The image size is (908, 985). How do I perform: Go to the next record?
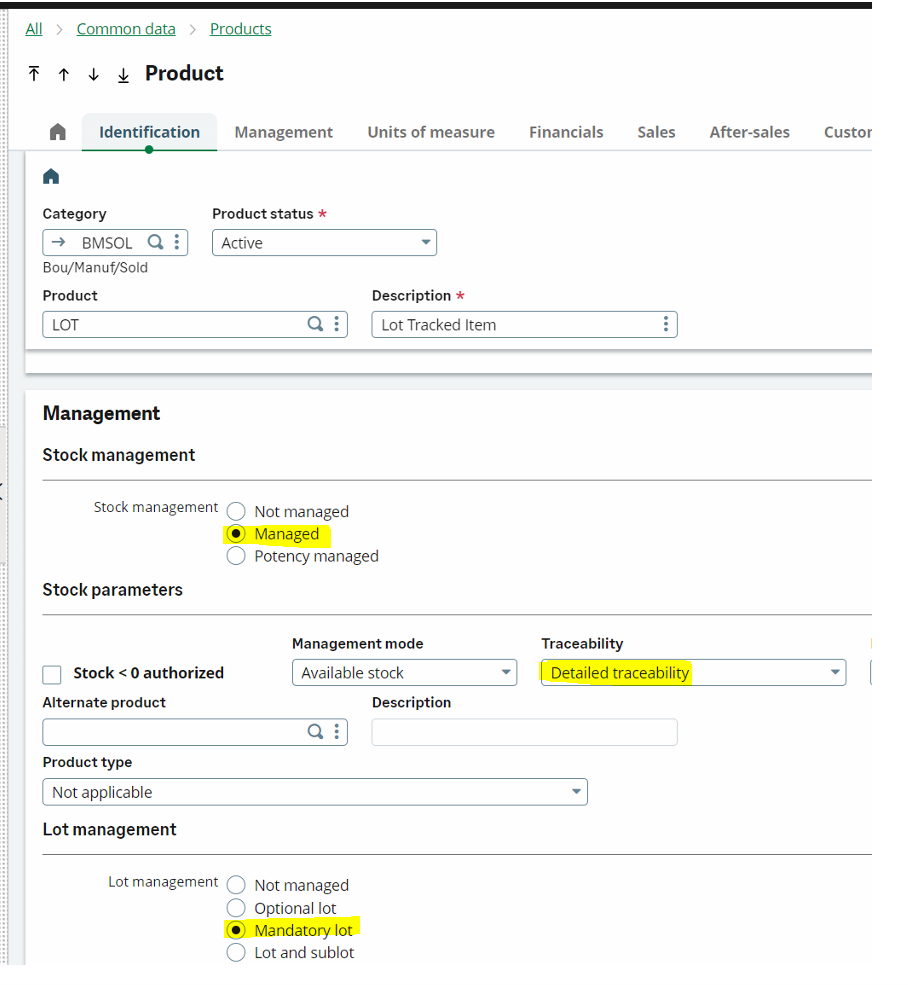tap(93, 74)
